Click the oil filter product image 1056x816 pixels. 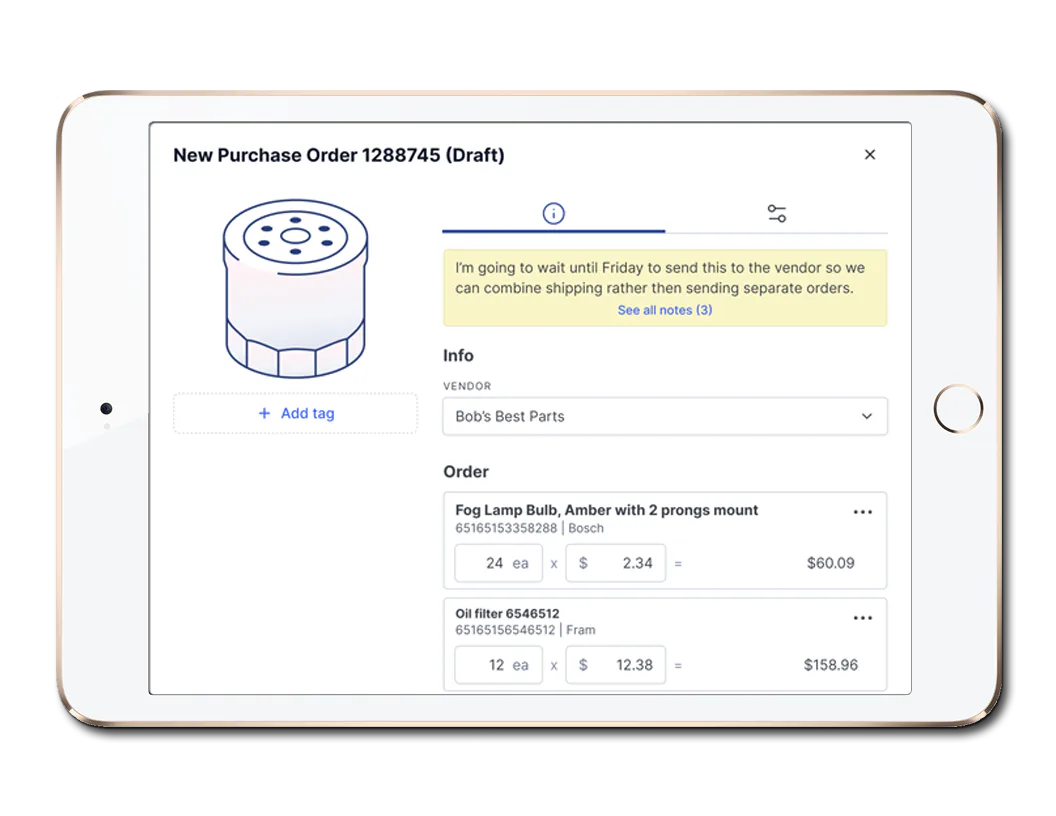pyautogui.click(x=296, y=287)
